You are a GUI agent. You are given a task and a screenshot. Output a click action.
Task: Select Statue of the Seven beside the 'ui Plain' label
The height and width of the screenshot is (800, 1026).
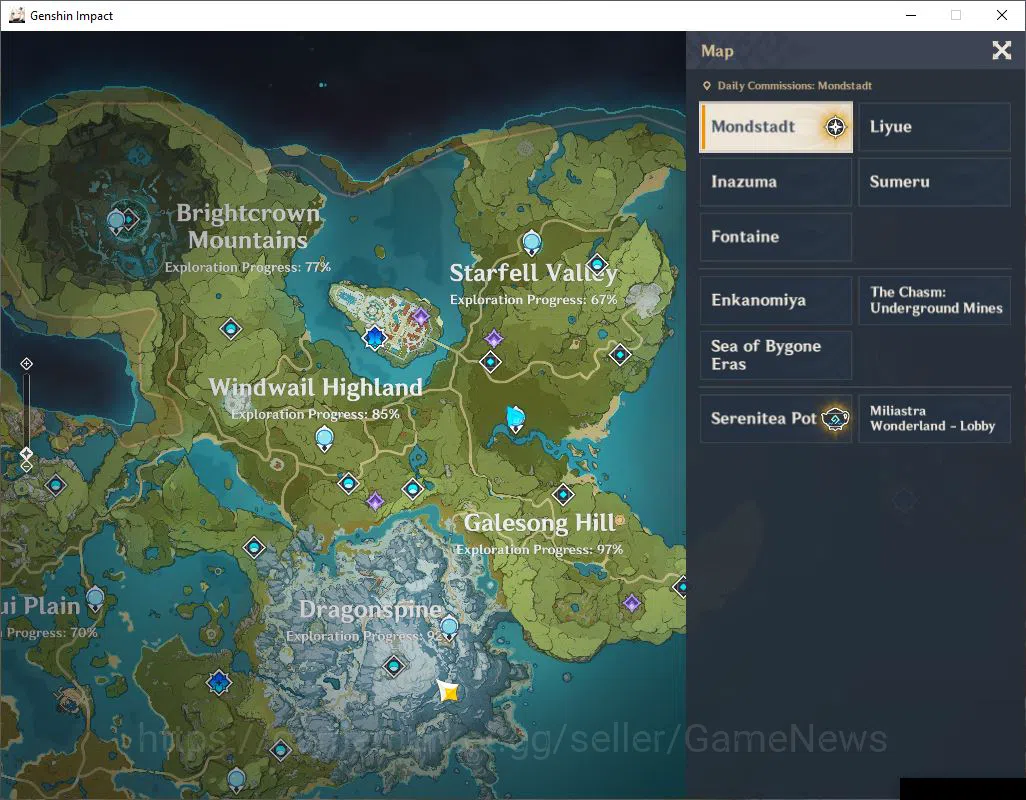coord(96,599)
